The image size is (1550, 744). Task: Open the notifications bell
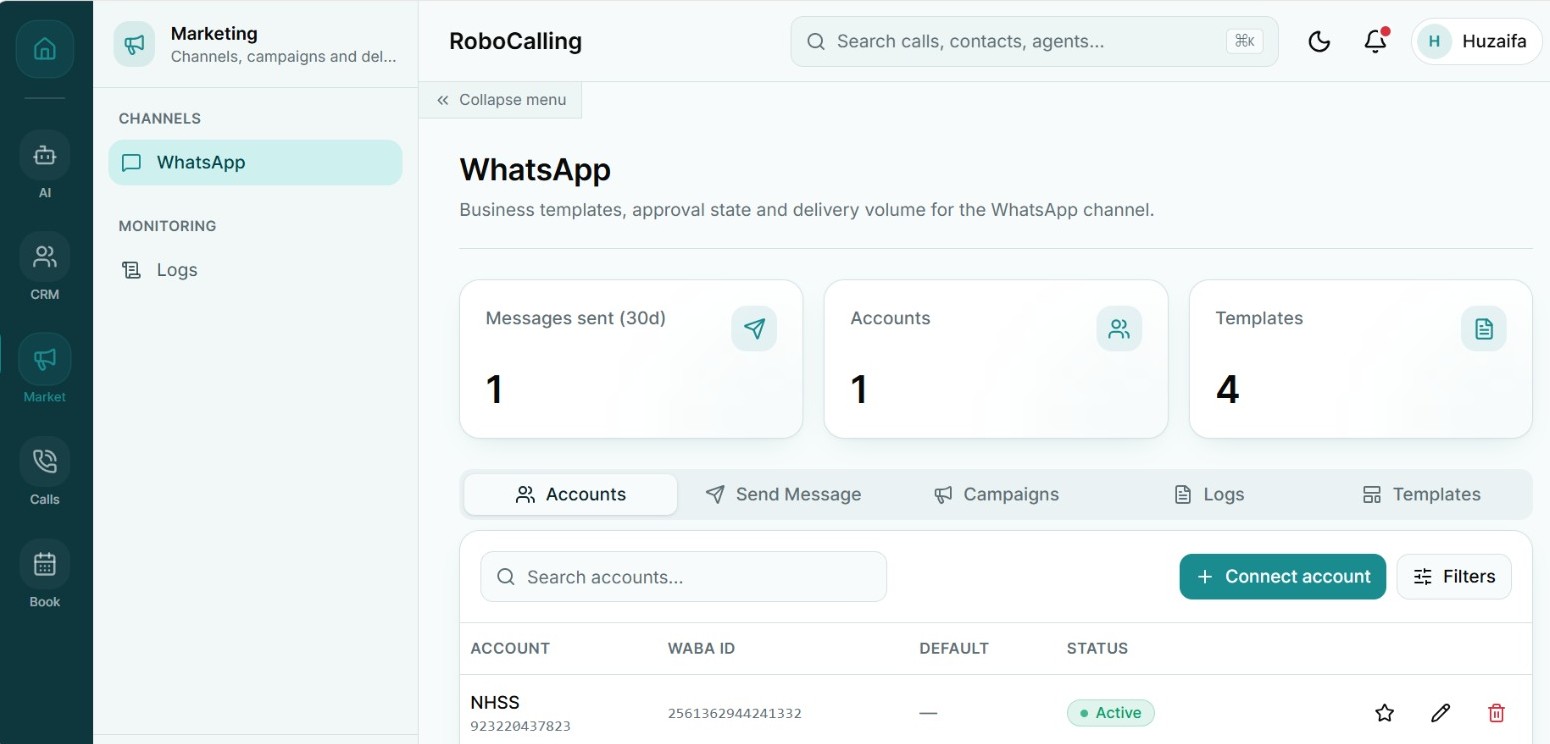[x=1376, y=41]
